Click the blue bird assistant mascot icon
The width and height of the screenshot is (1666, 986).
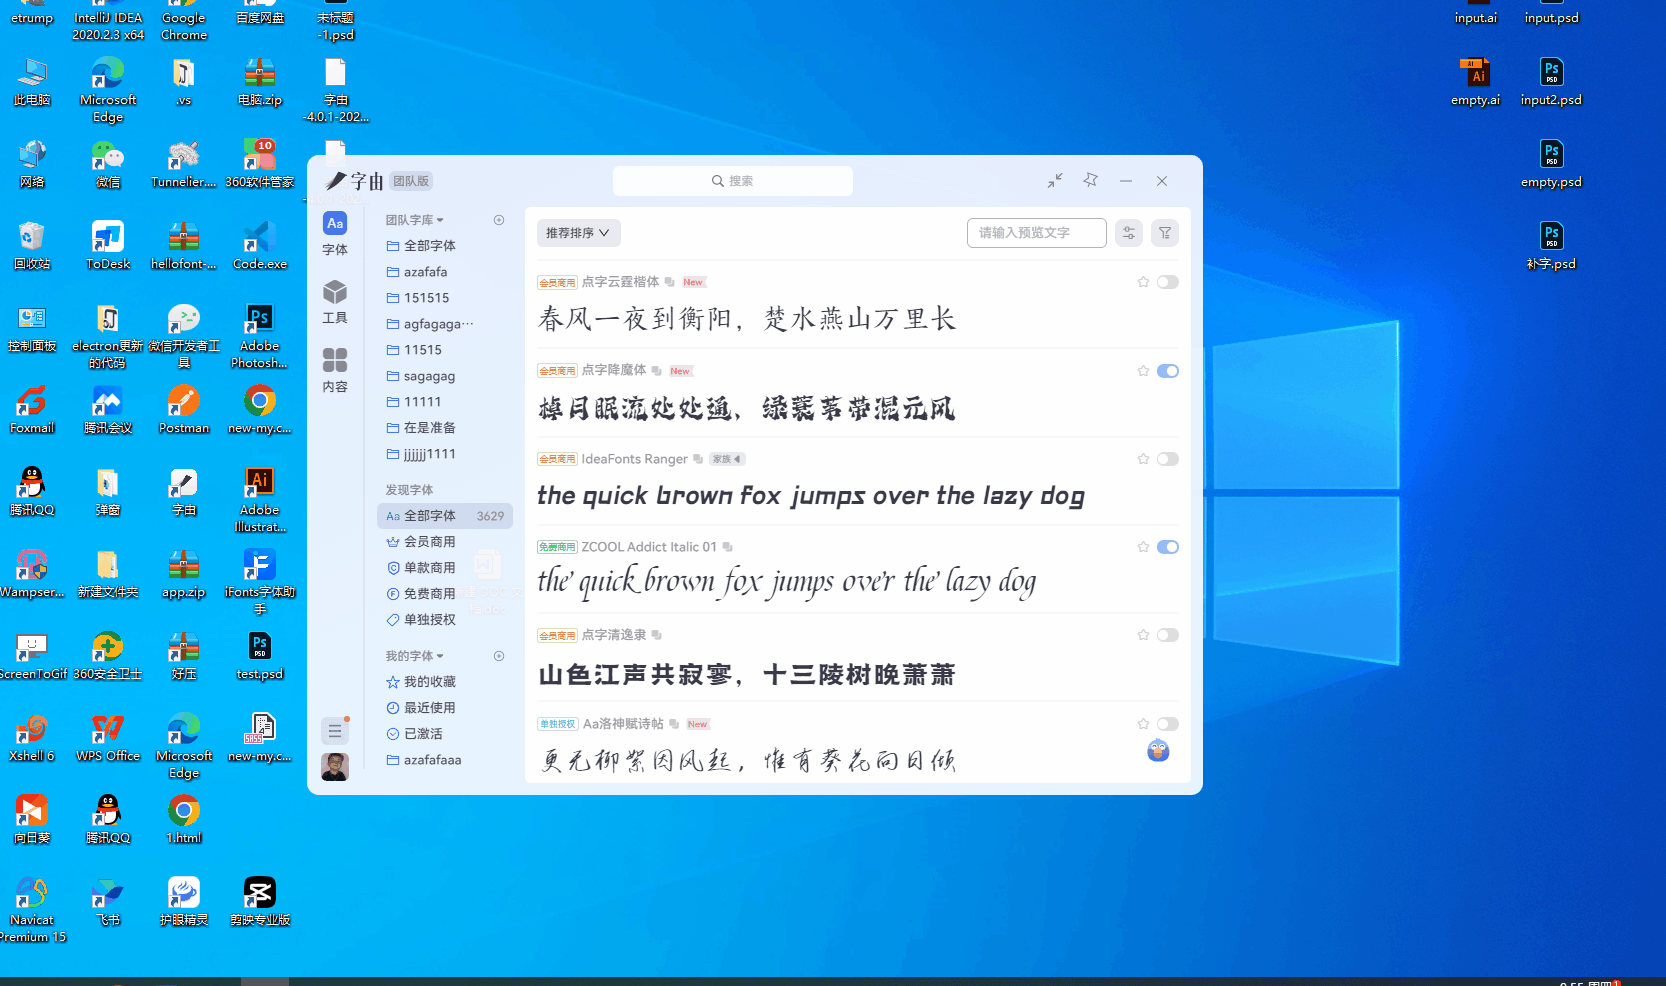[1158, 751]
